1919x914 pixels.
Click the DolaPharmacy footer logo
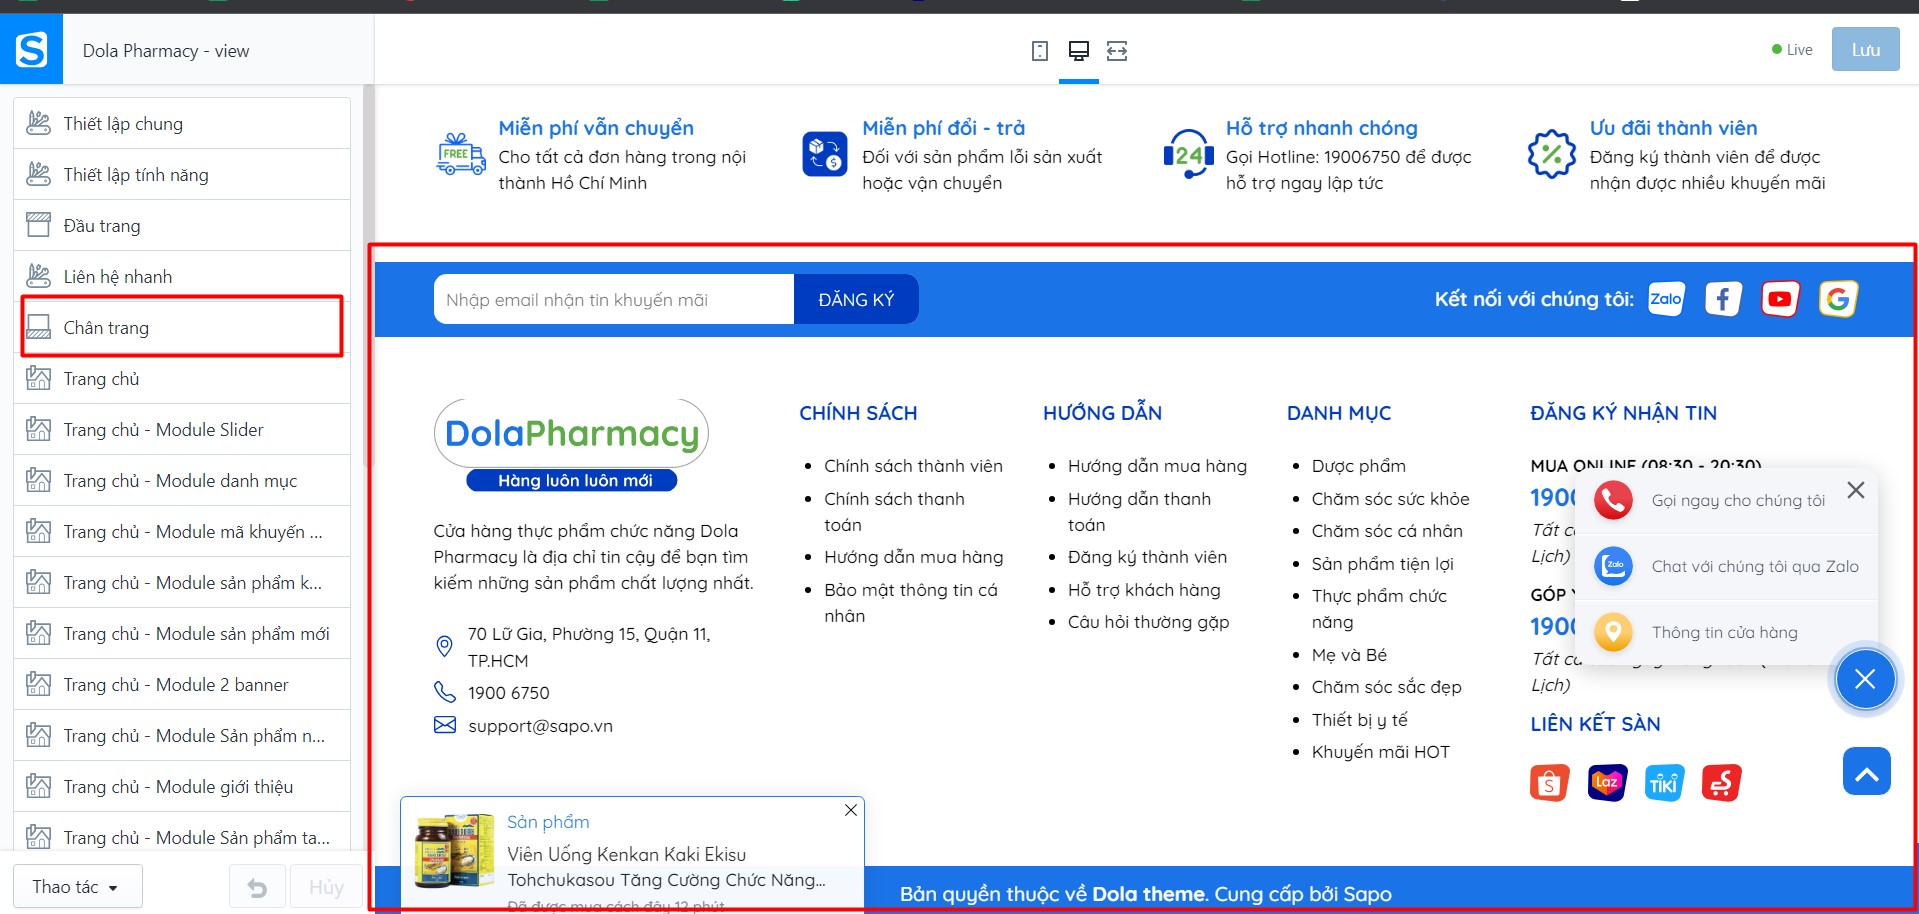pyautogui.click(x=572, y=445)
